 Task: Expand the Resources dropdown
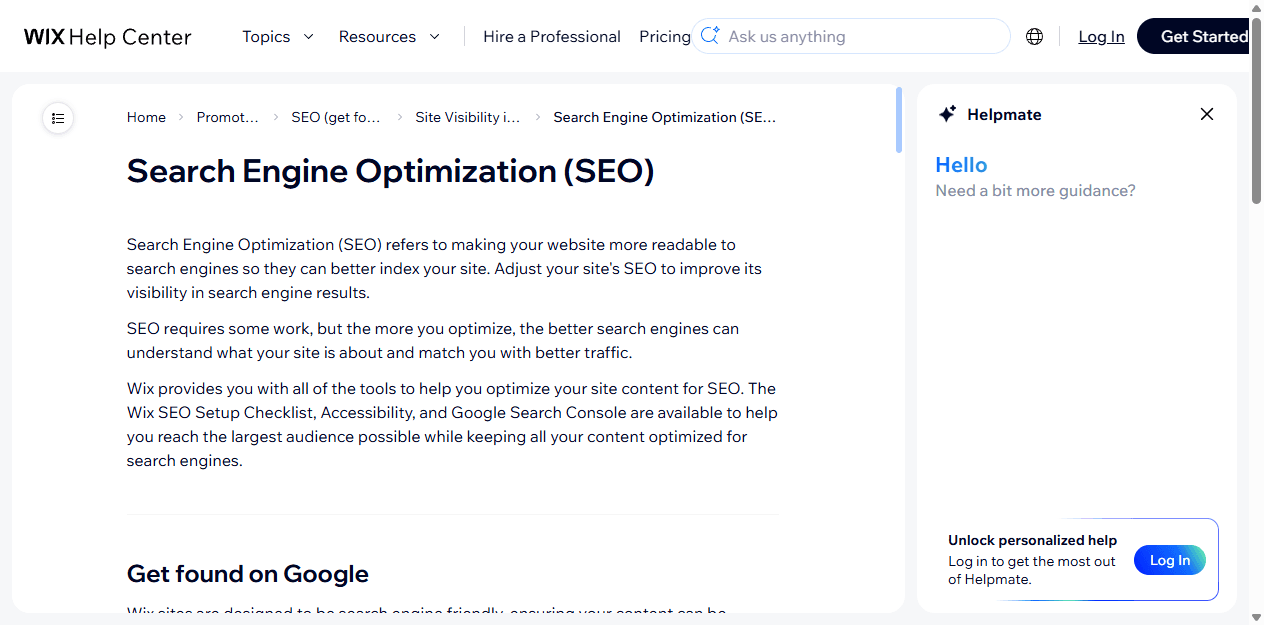coord(389,37)
